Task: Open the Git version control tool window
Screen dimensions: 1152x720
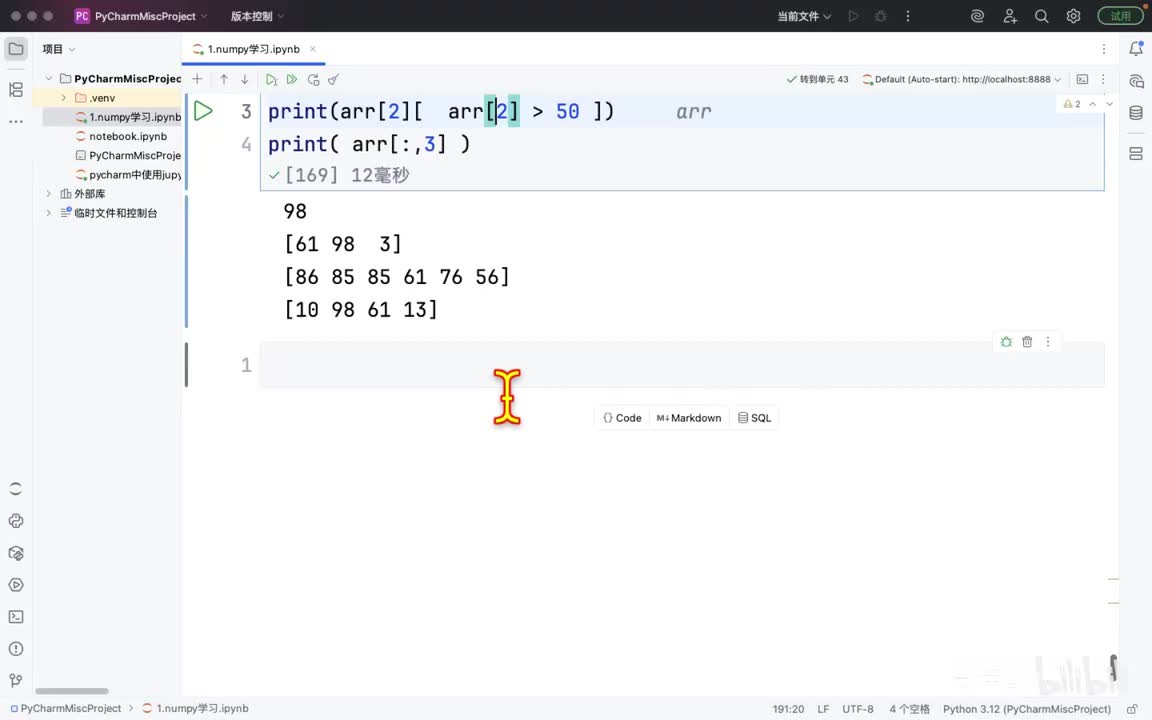Action: click(x=15, y=680)
